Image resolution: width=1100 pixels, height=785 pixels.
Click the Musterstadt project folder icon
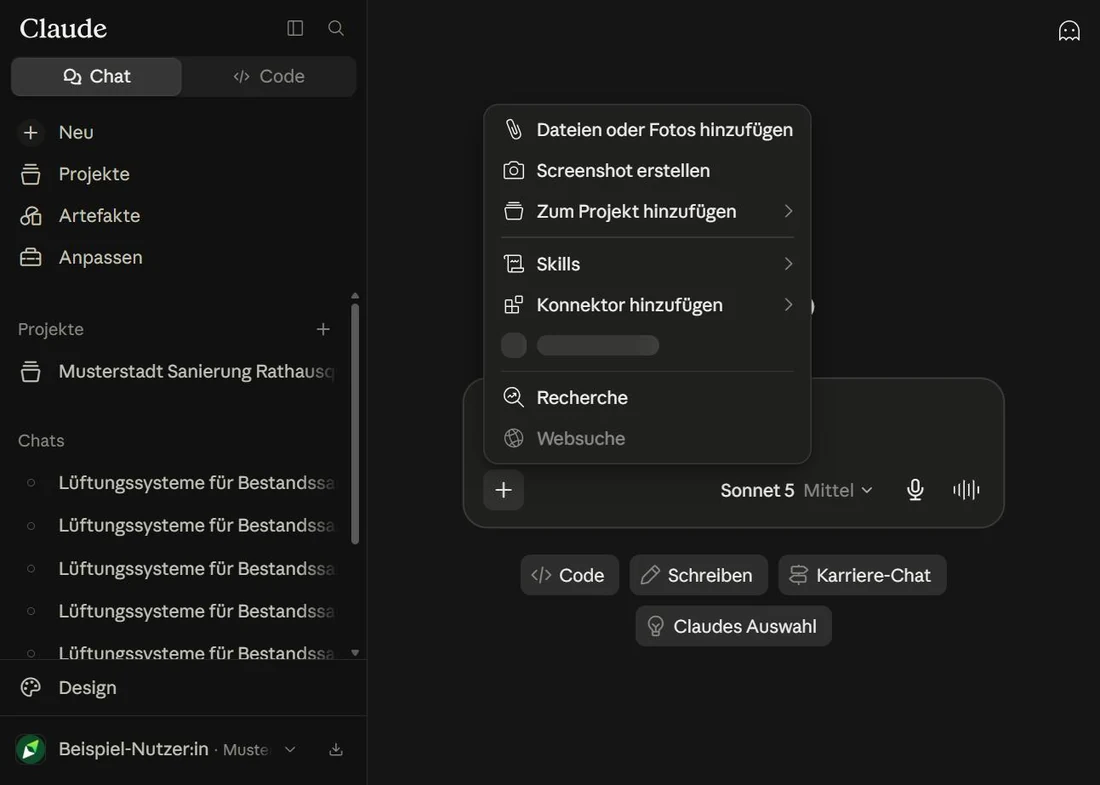point(31,372)
